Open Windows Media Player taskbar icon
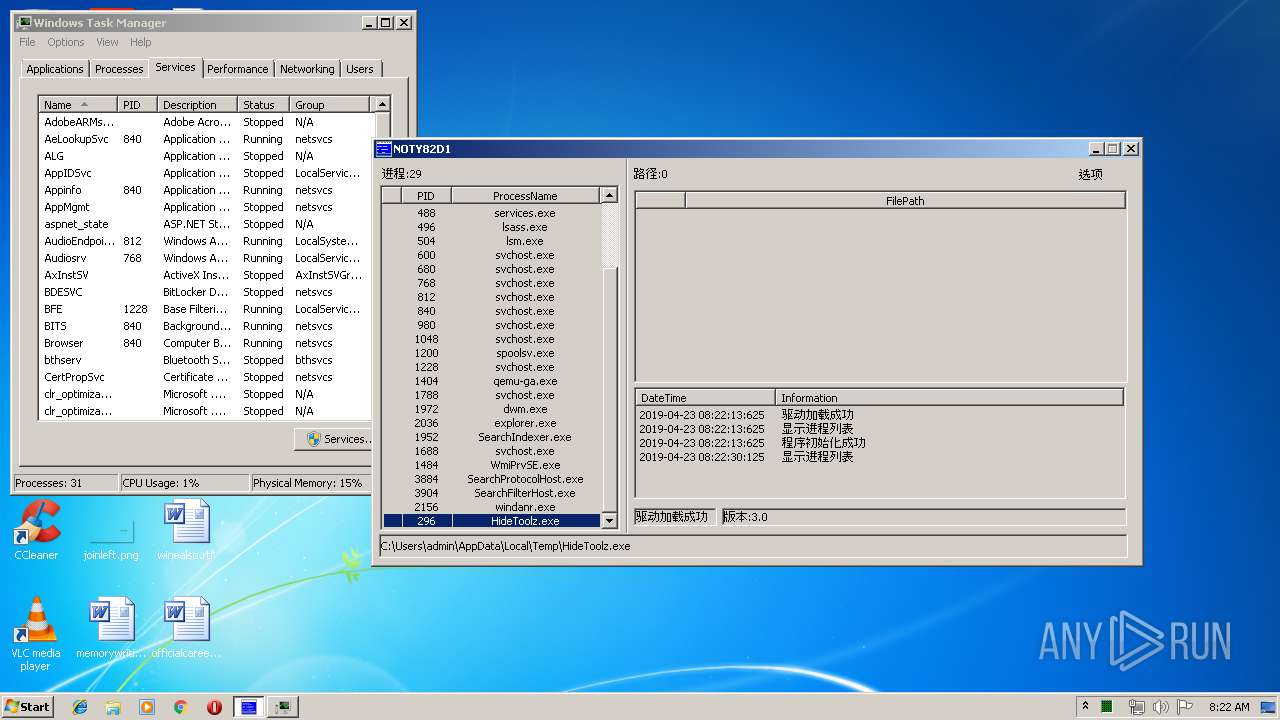The image size is (1280, 720). pyautogui.click(x=147, y=707)
